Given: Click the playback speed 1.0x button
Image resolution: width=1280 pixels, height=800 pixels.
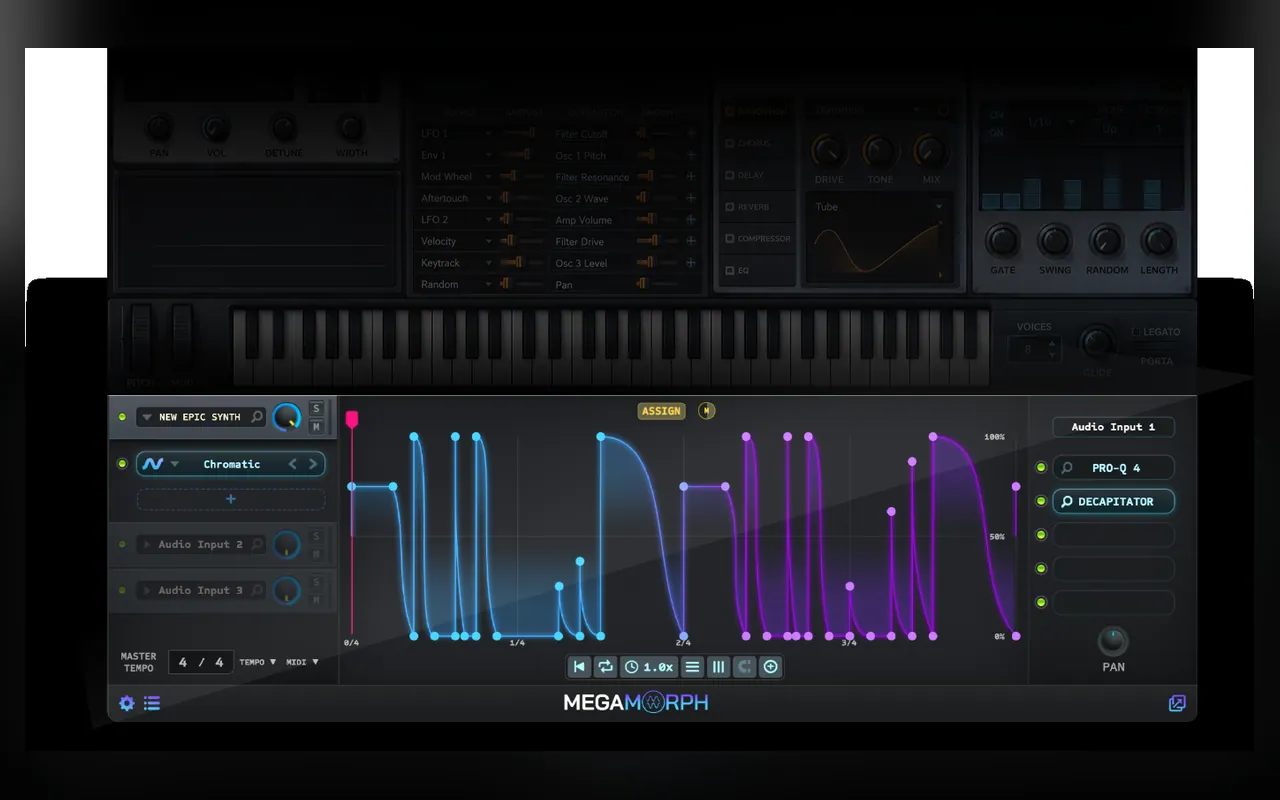Looking at the screenshot, I should point(648,667).
